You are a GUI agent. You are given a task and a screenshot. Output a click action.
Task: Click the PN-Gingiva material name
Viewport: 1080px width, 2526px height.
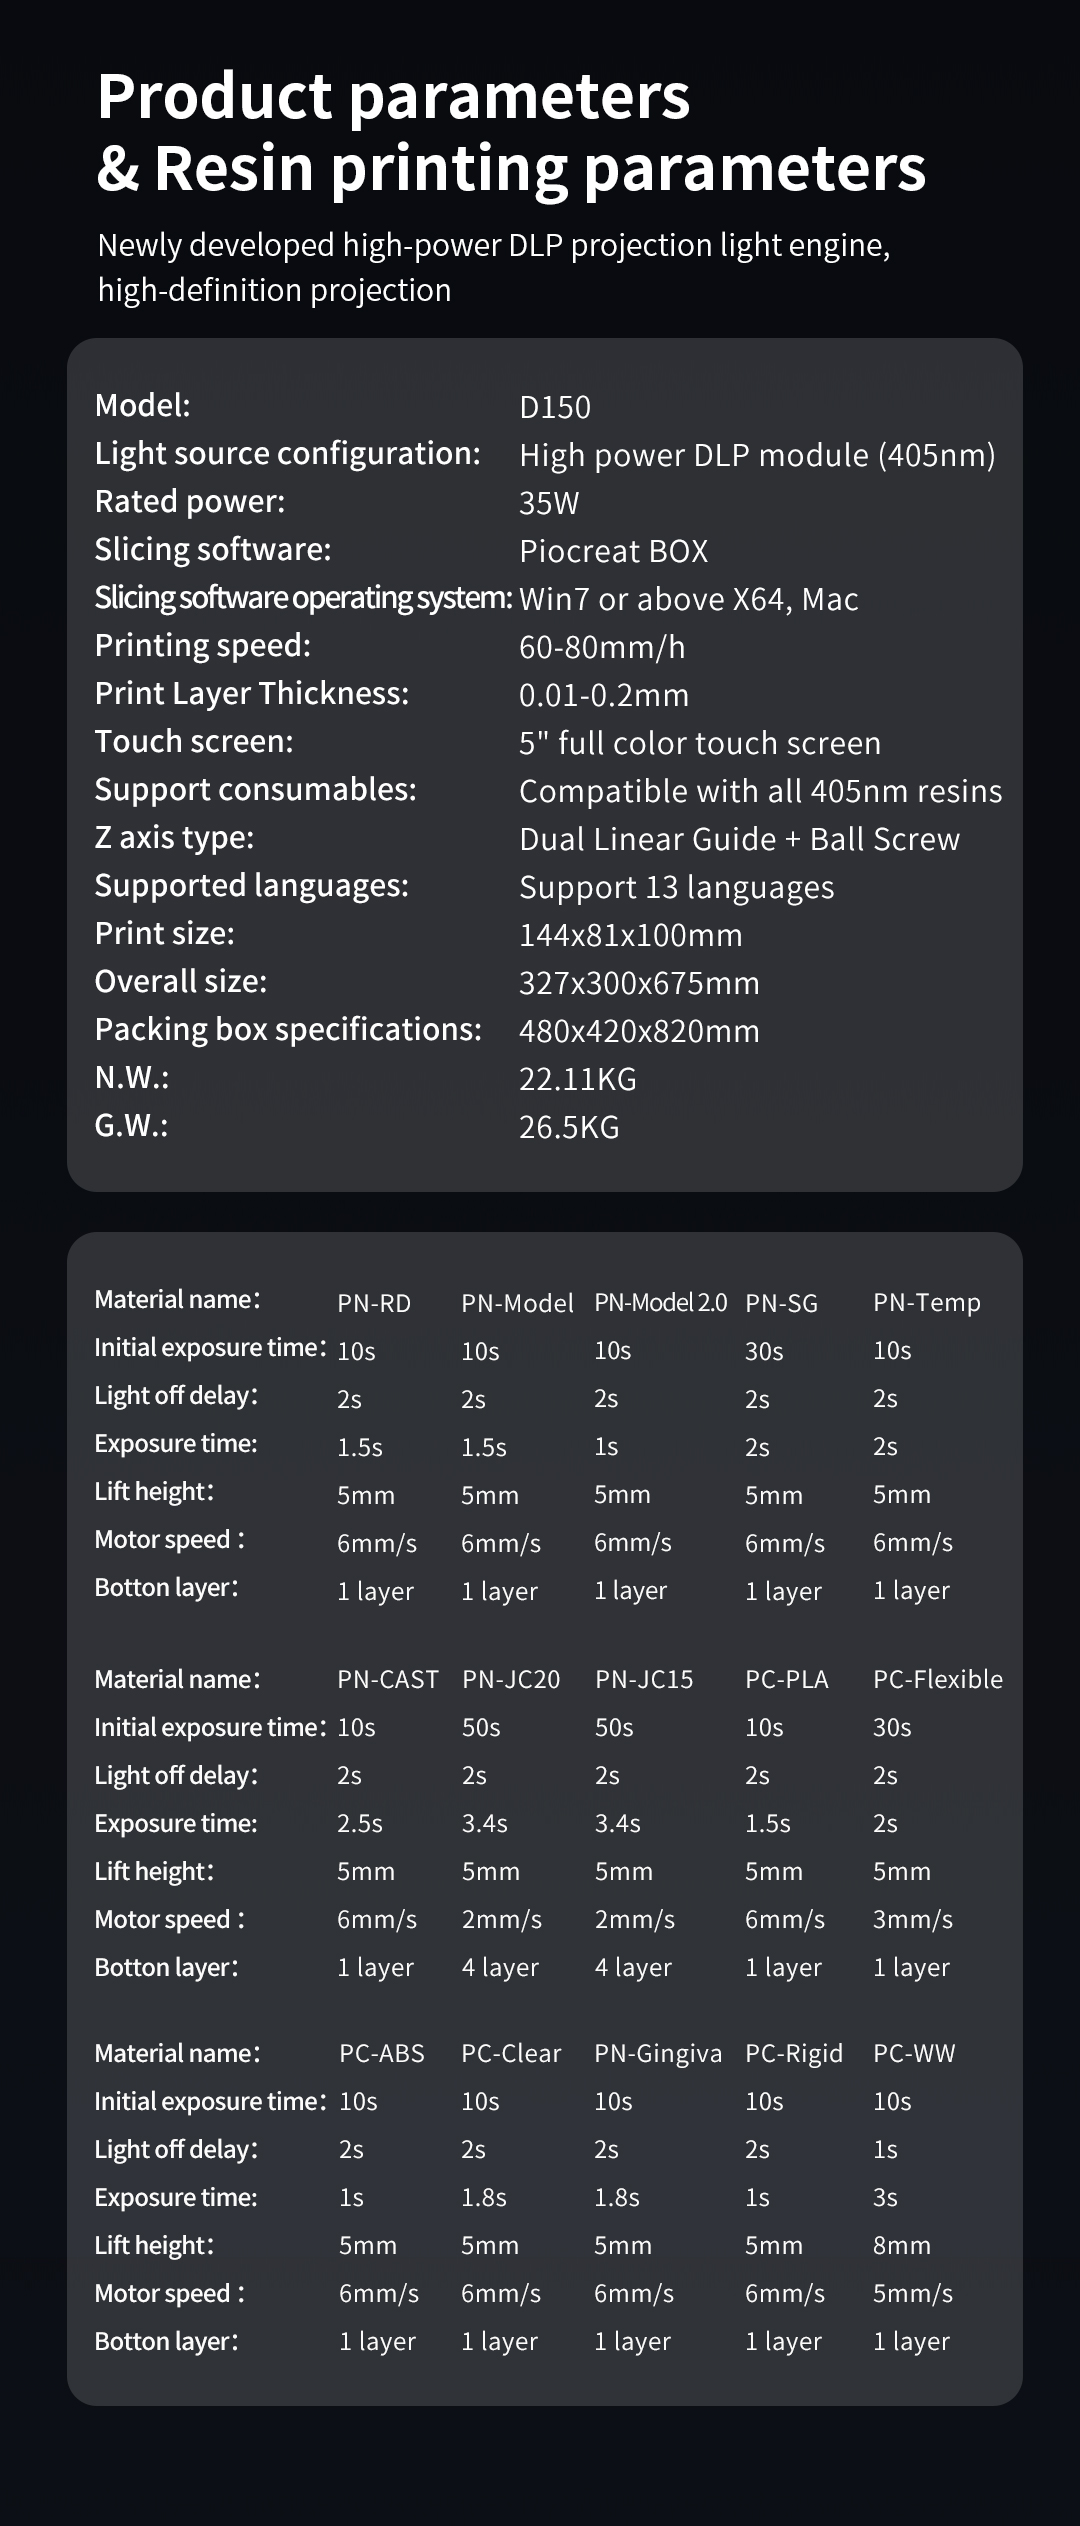pos(657,2053)
